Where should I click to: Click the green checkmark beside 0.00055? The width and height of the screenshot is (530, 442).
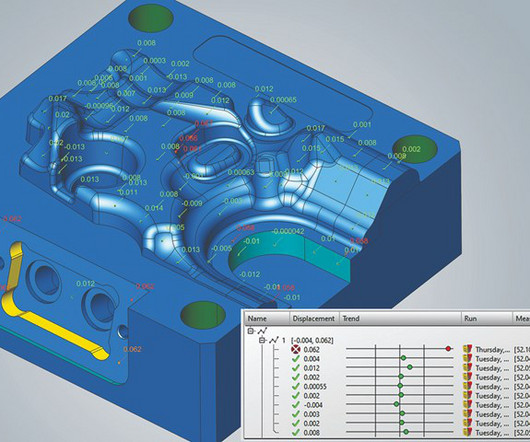point(296,386)
